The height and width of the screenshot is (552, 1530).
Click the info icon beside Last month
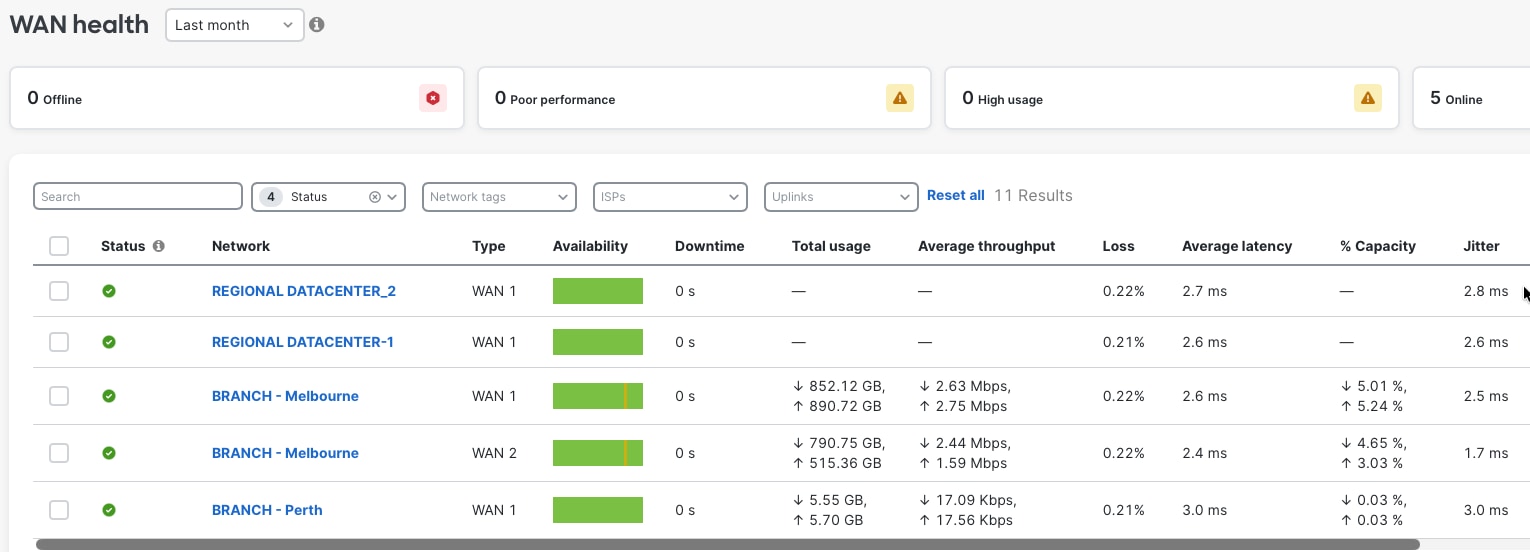tap(317, 25)
